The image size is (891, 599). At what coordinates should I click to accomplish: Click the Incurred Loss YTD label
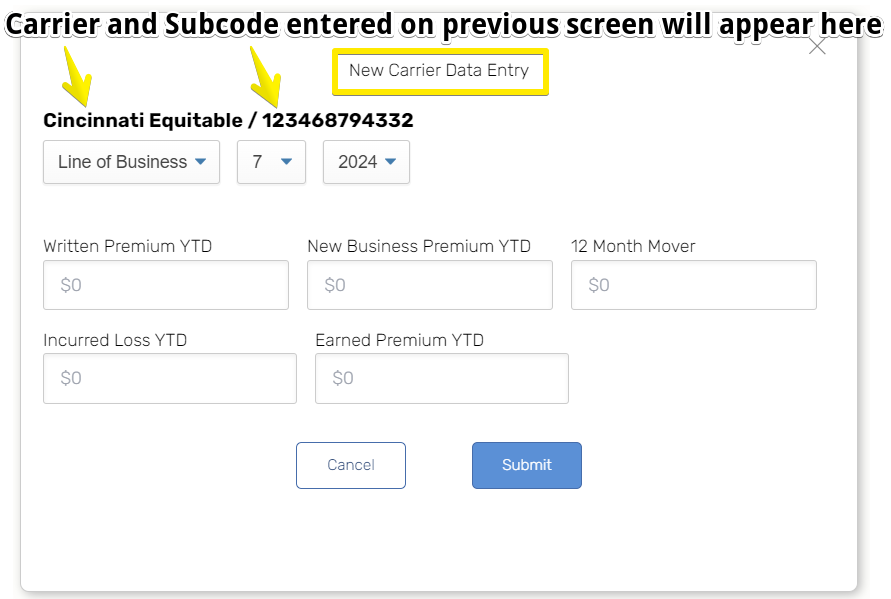click(115, 340)
